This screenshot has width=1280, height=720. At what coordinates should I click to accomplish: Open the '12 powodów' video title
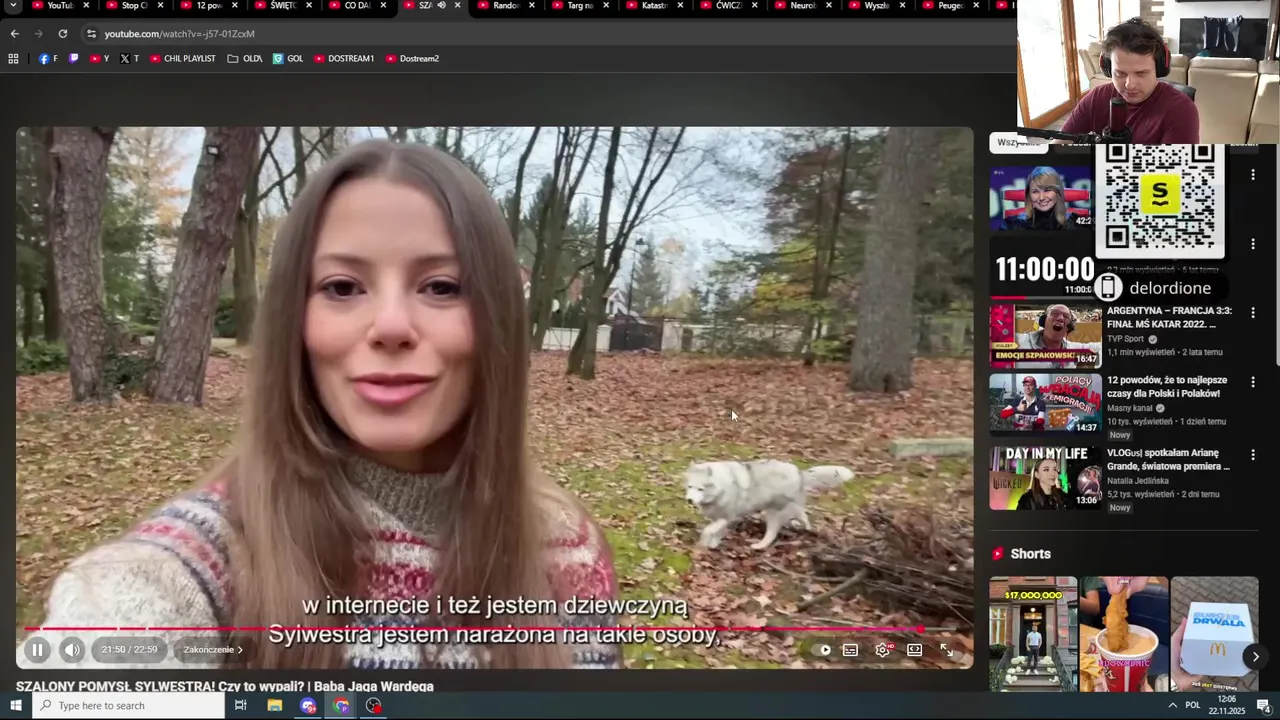tap(1166, 387)
